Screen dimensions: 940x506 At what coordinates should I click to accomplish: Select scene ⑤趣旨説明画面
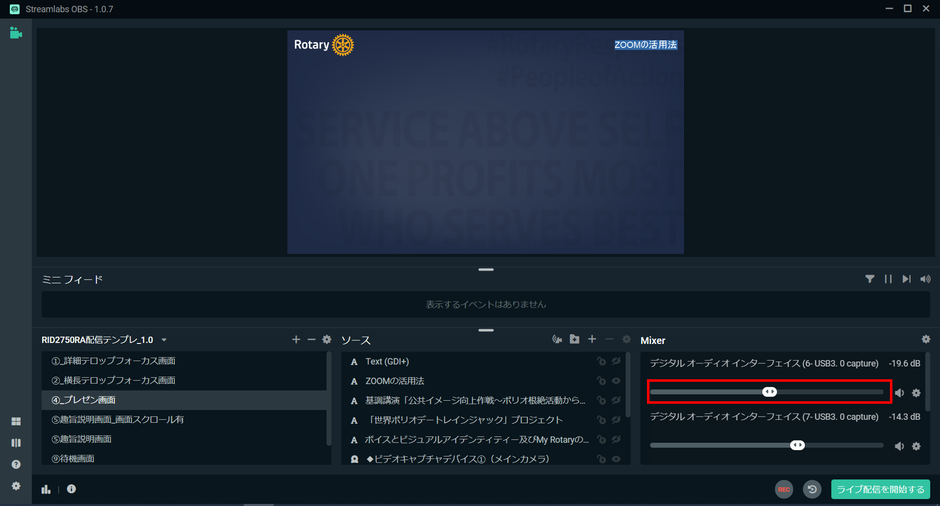(185, 439)
